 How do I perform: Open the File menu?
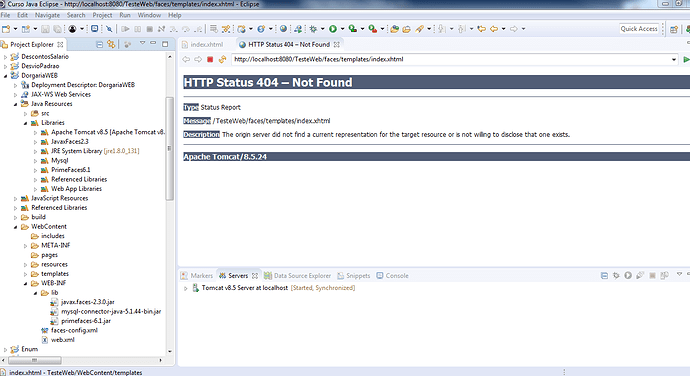5,15
